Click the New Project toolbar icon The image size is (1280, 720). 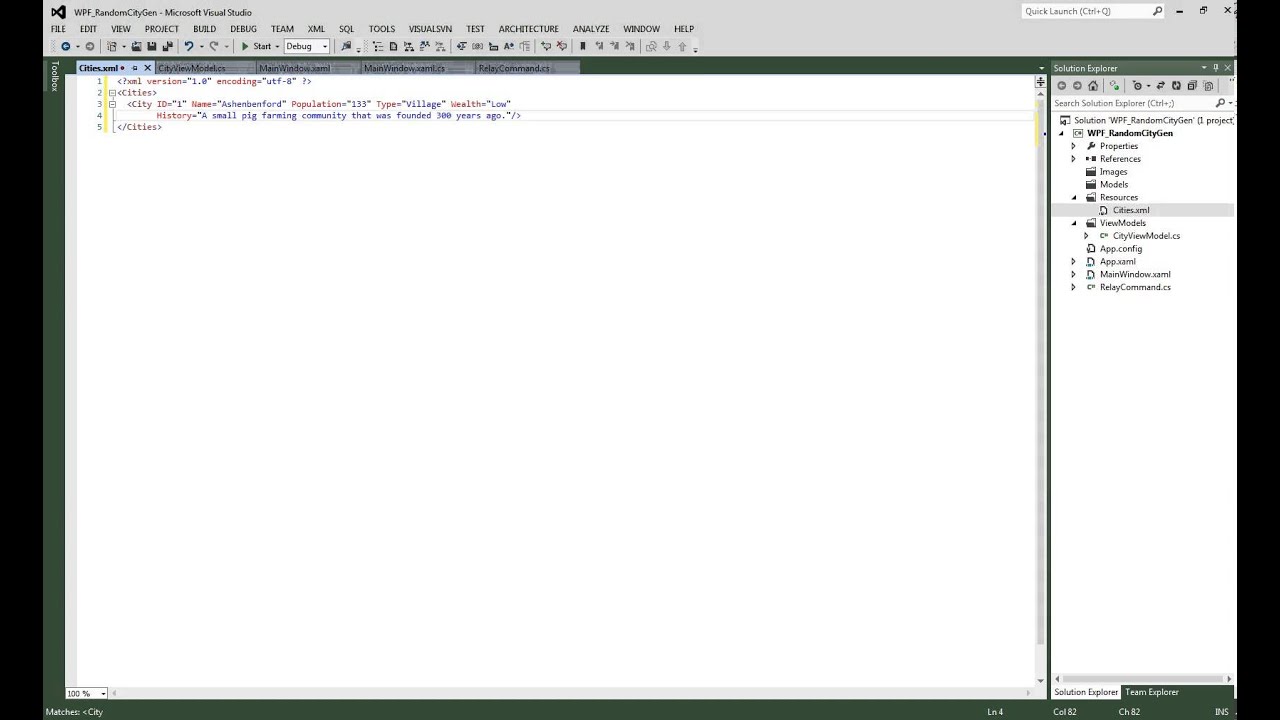(111, 46)
